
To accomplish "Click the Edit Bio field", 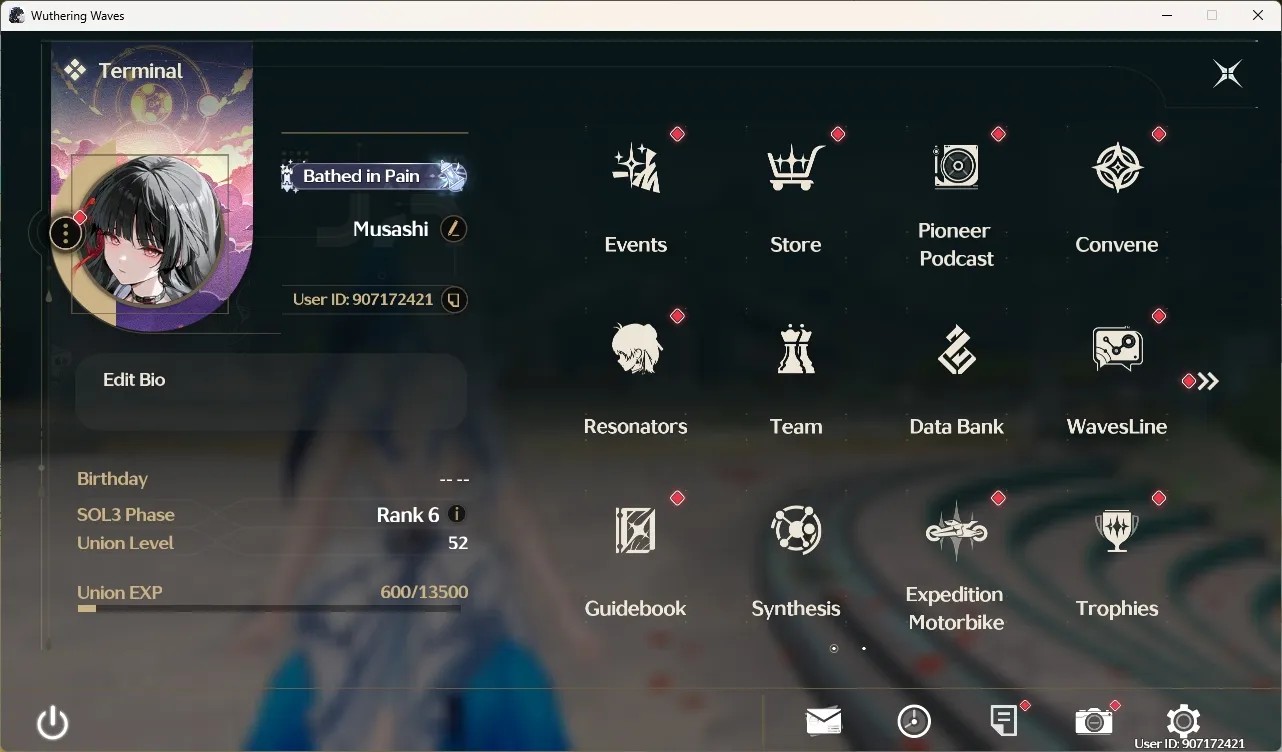I will tap(271, 392).
